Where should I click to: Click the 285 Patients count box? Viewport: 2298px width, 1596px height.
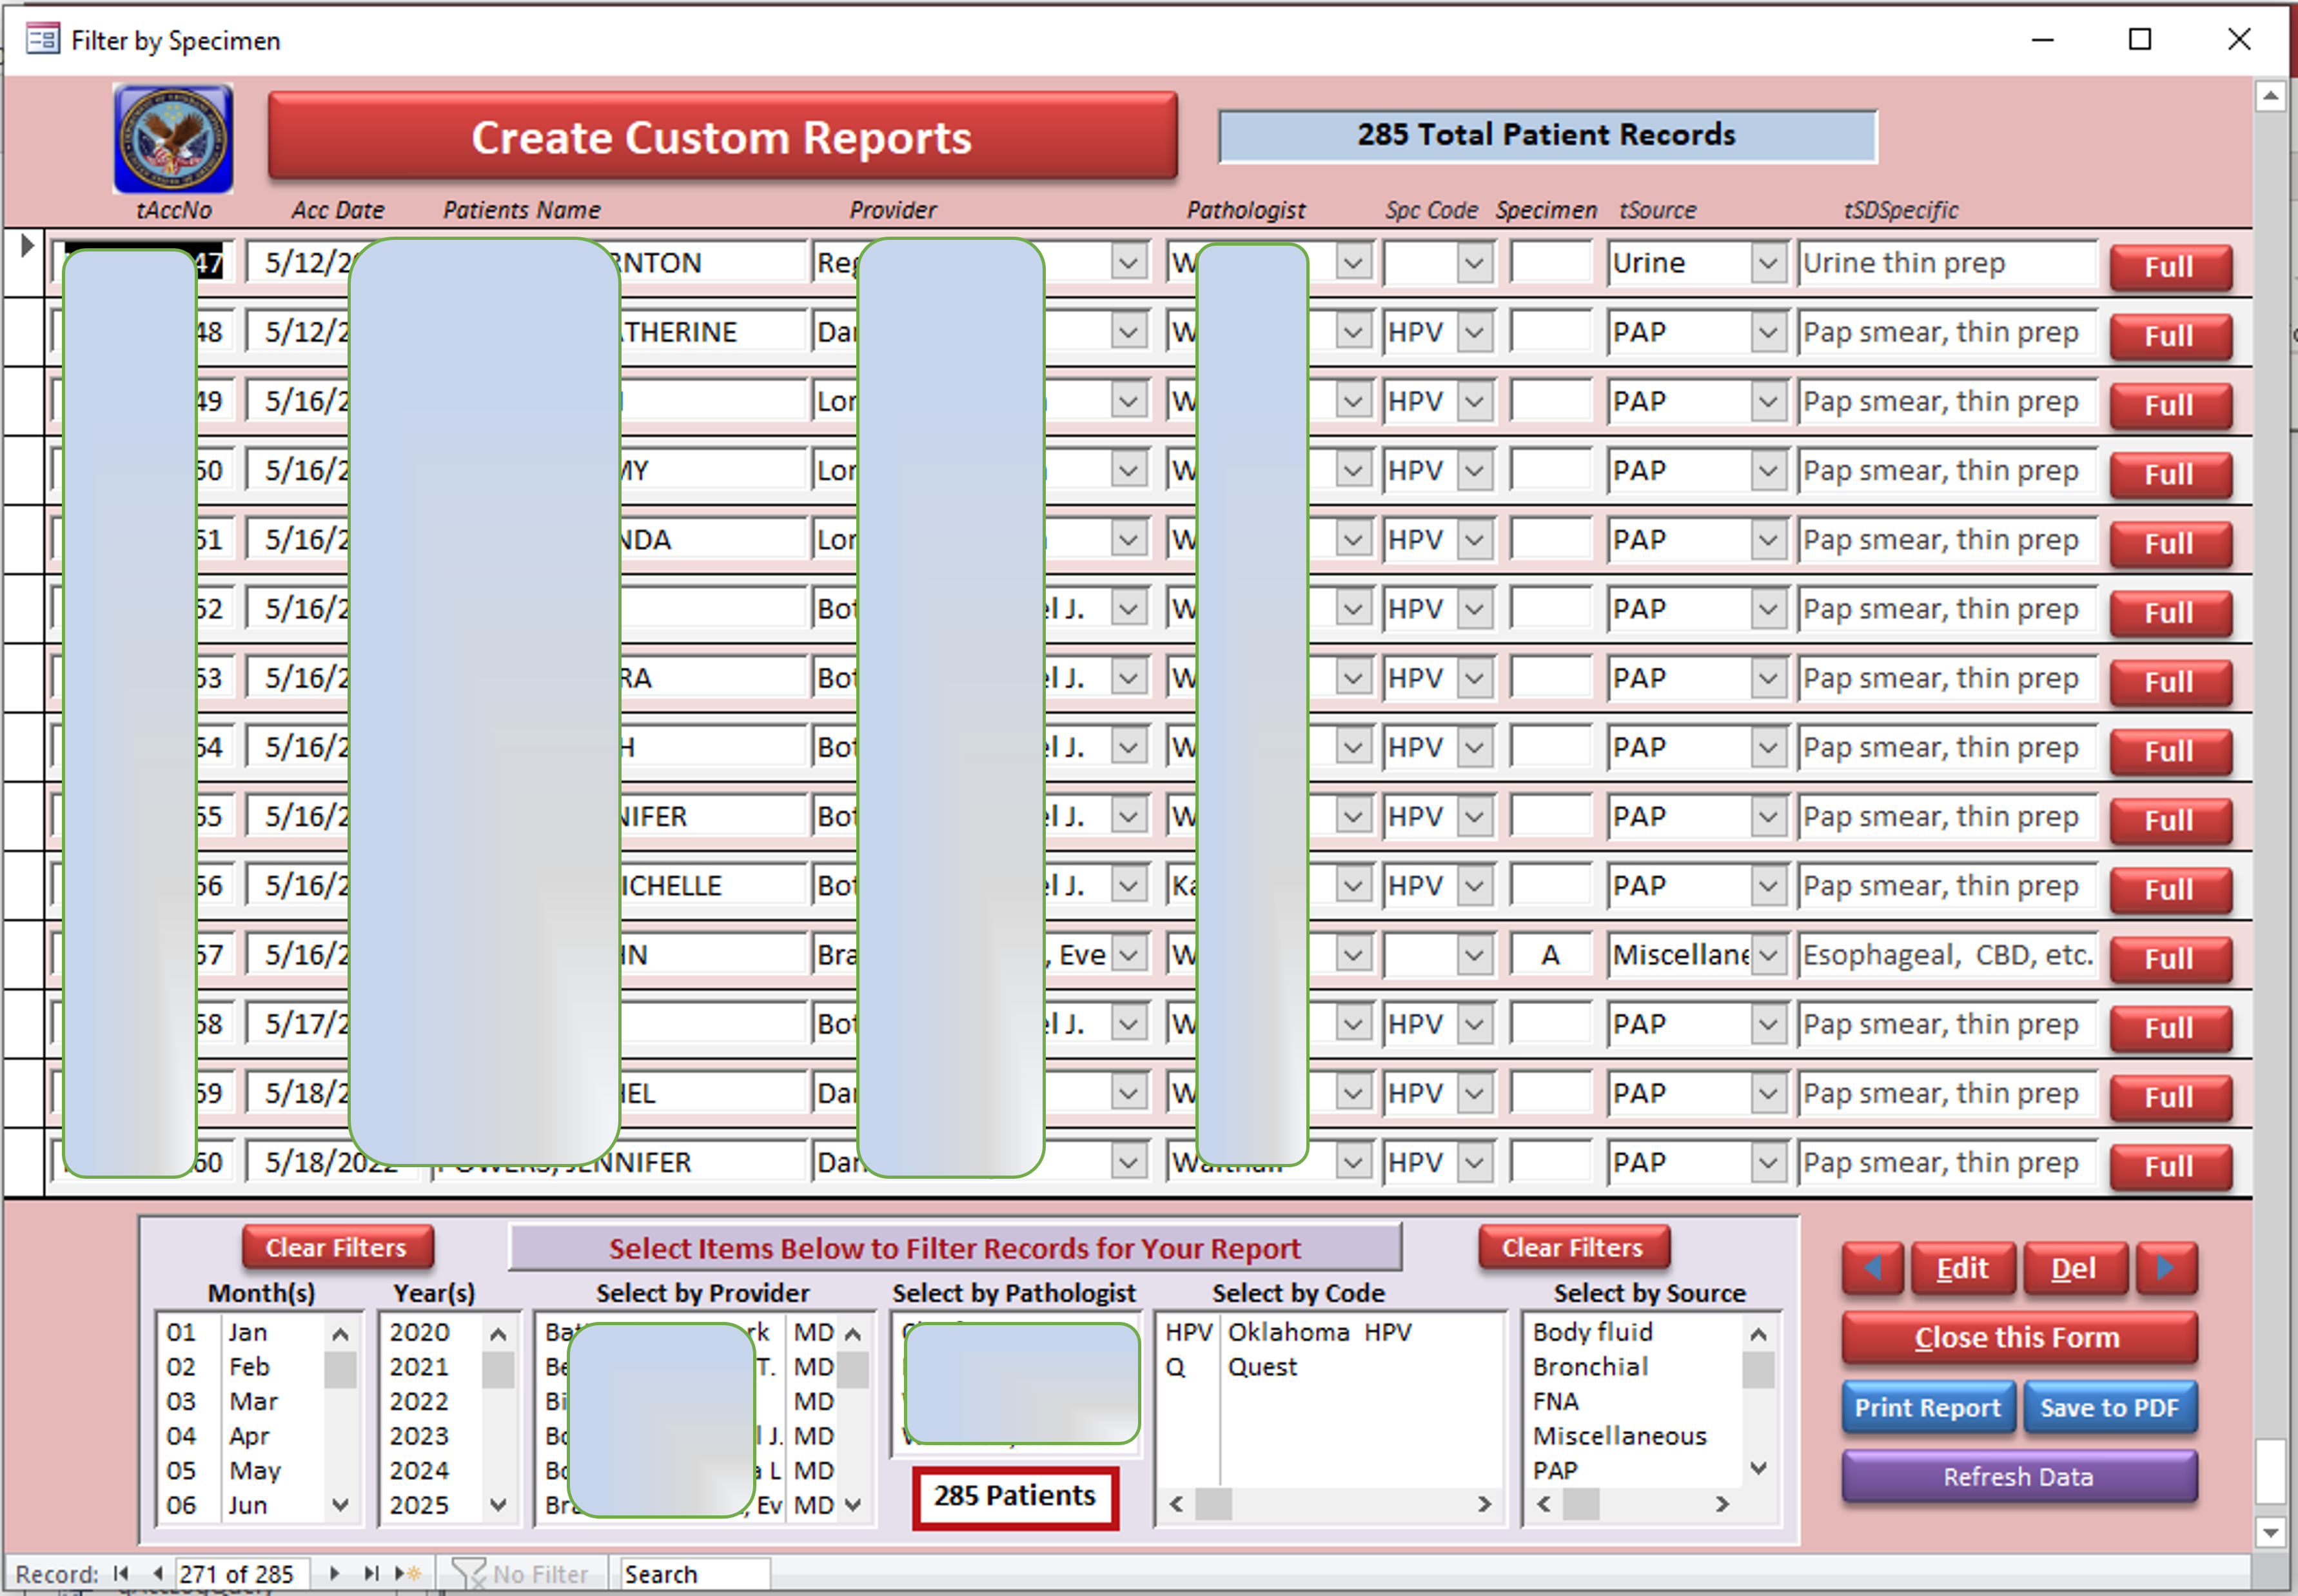coord(1015,1497)
